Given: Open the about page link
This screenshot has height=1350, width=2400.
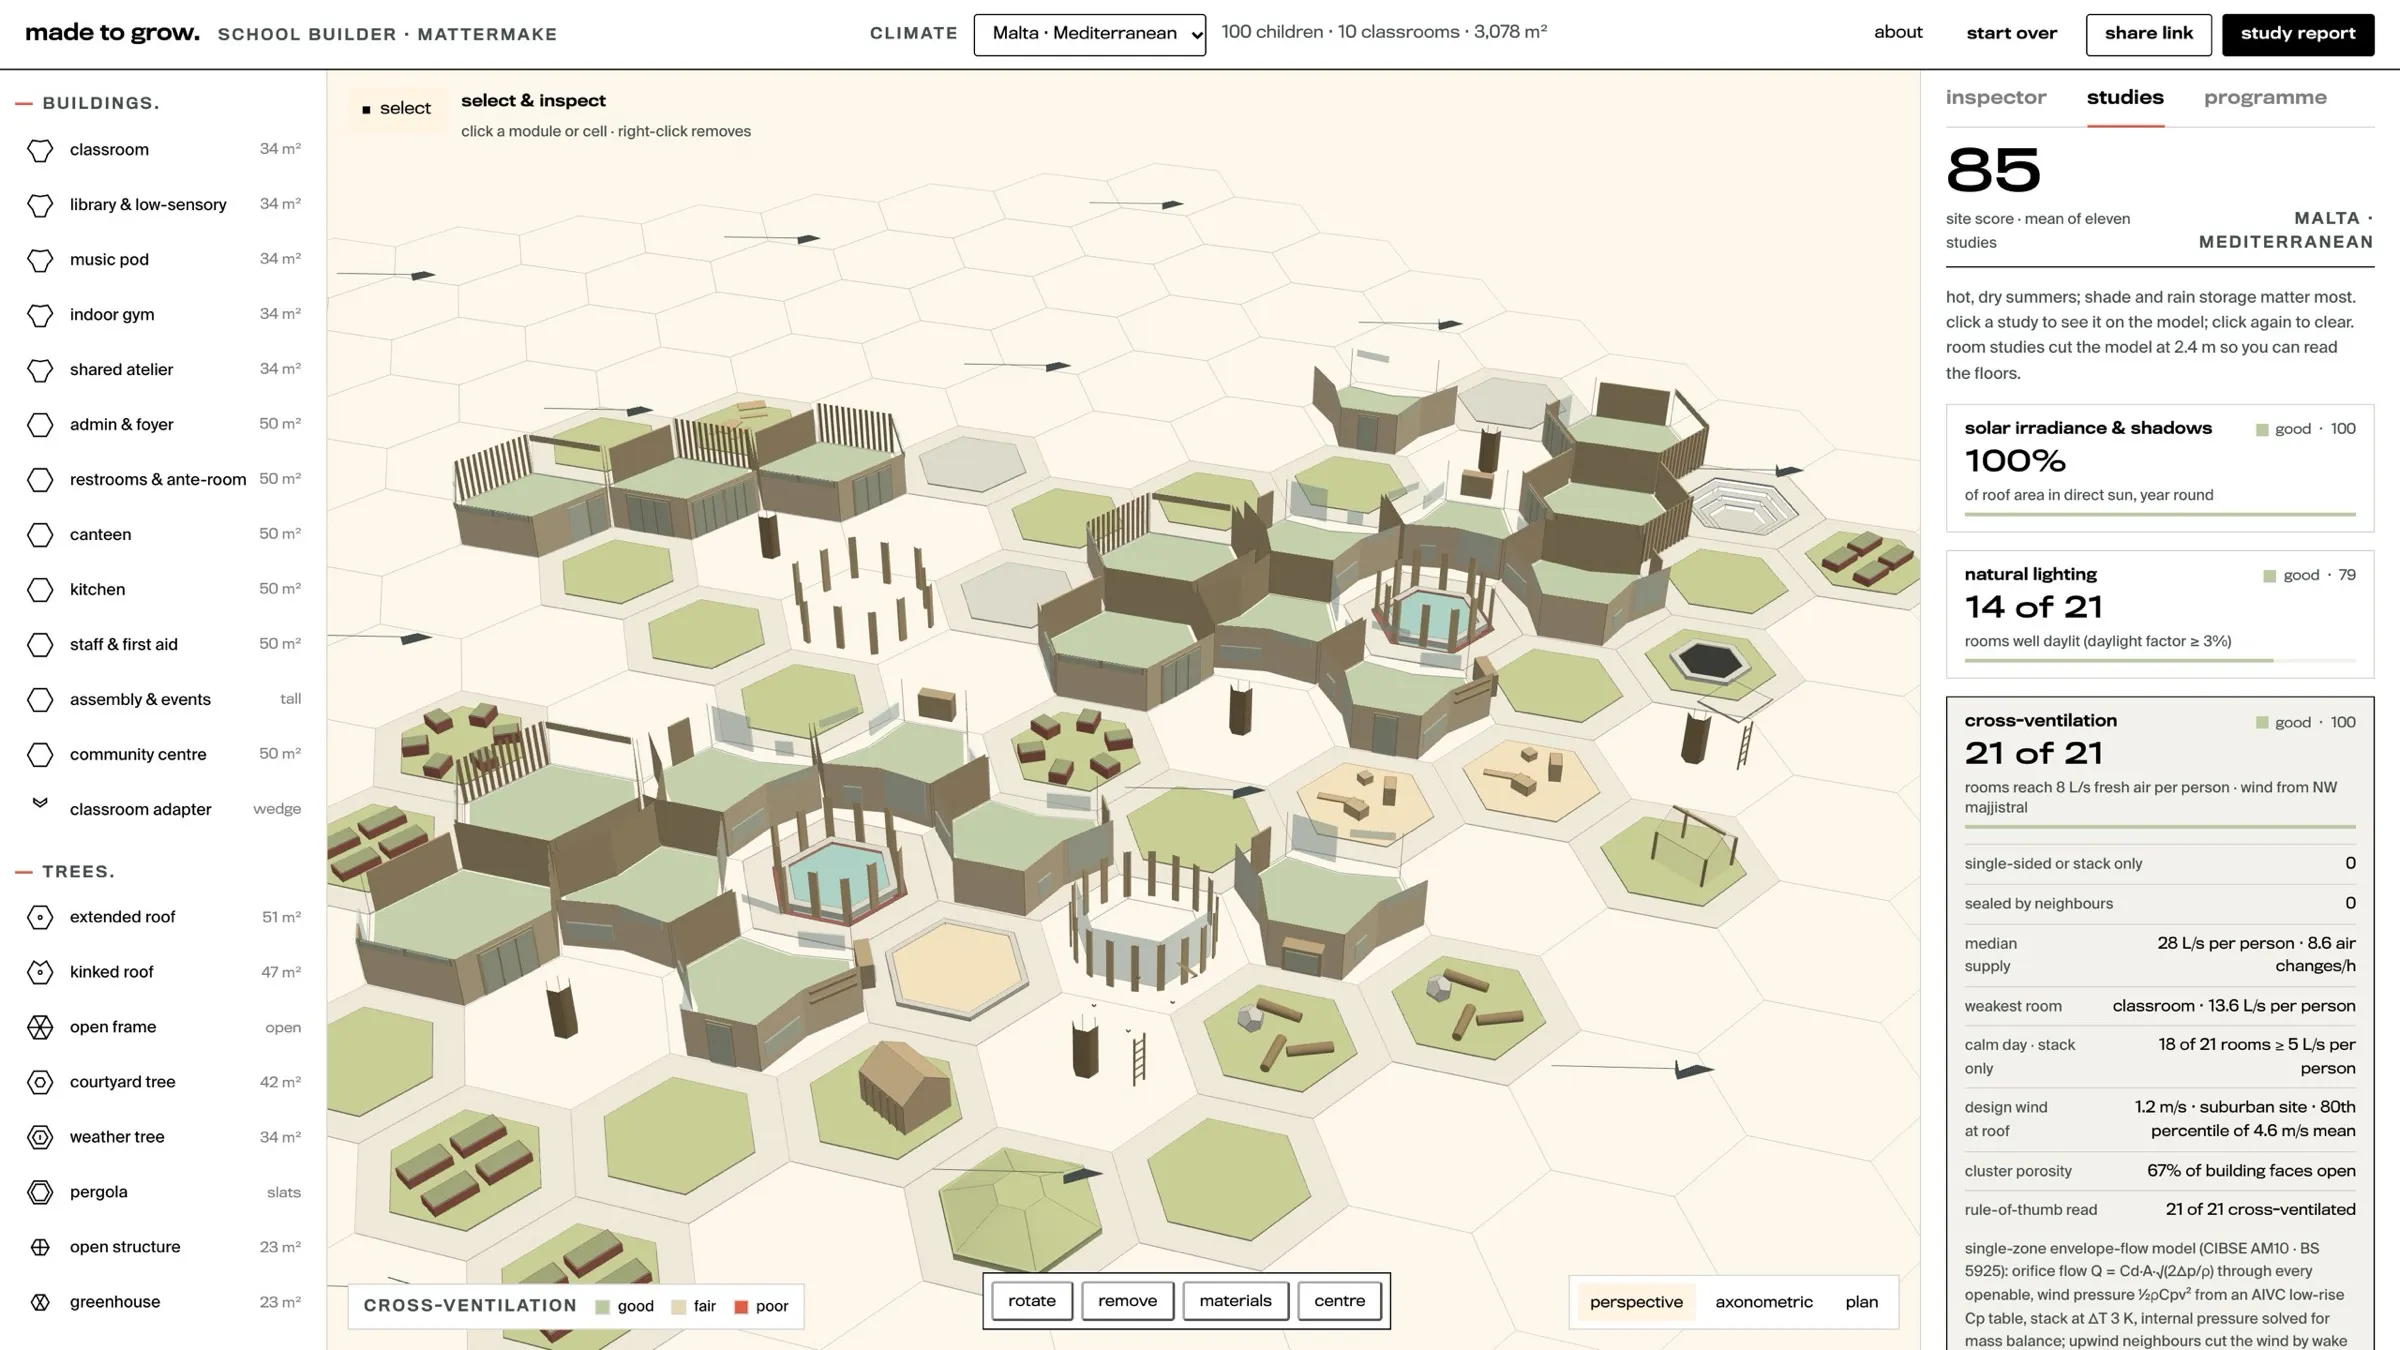Looking at the screenshot, I should [x=1898, y=32].
